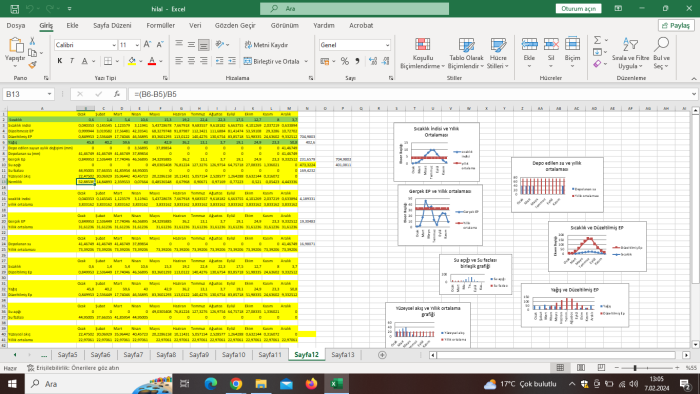Click the percent style icon
The width and height of the screenshot is (700, 394).
point(345,61)
